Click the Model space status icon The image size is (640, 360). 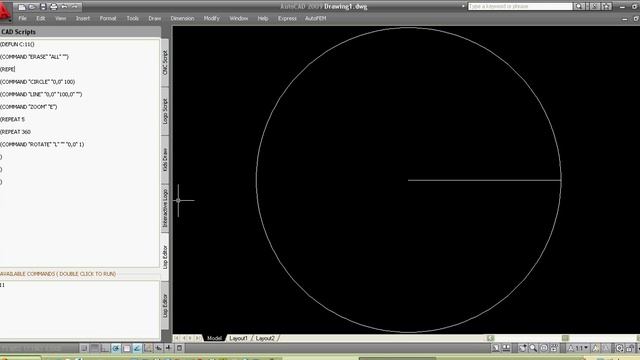495,348
